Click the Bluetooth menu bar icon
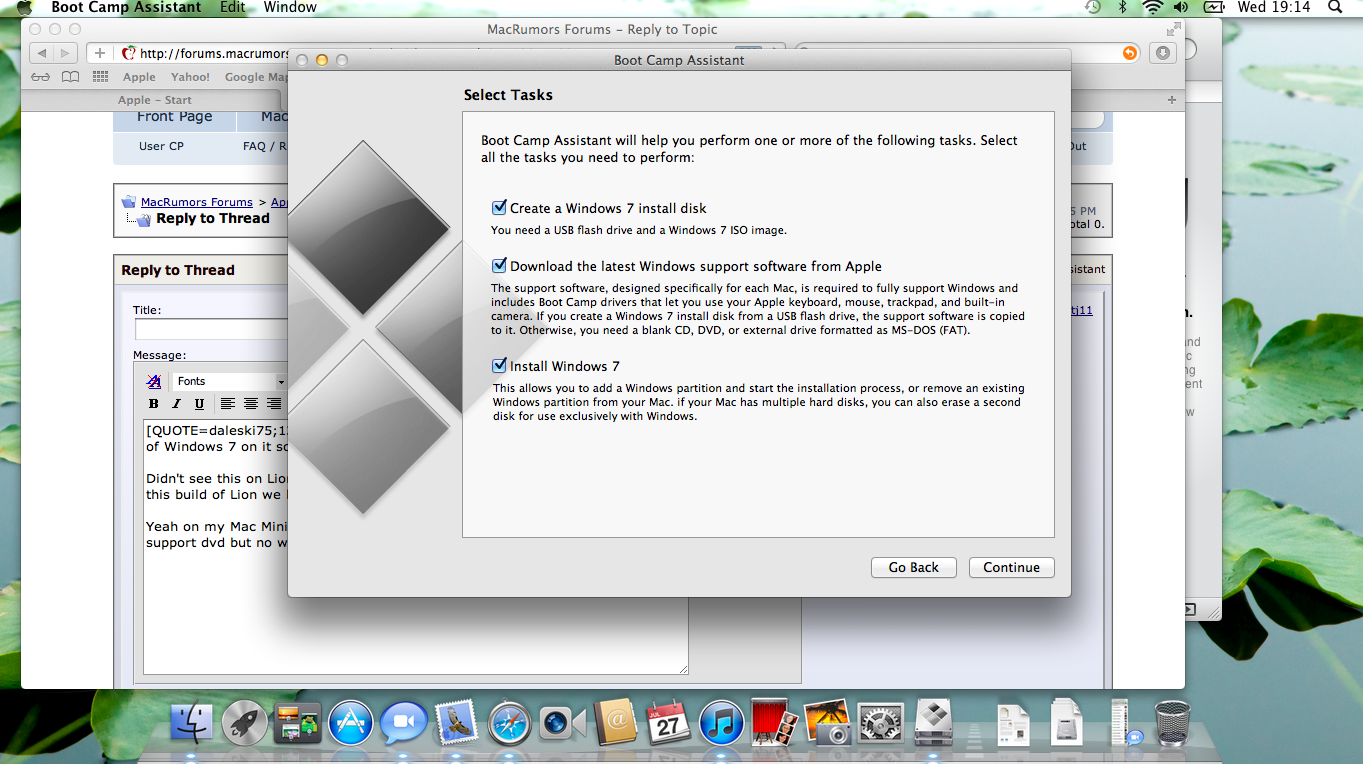 pyautogui.click(x=1123, y=7)
